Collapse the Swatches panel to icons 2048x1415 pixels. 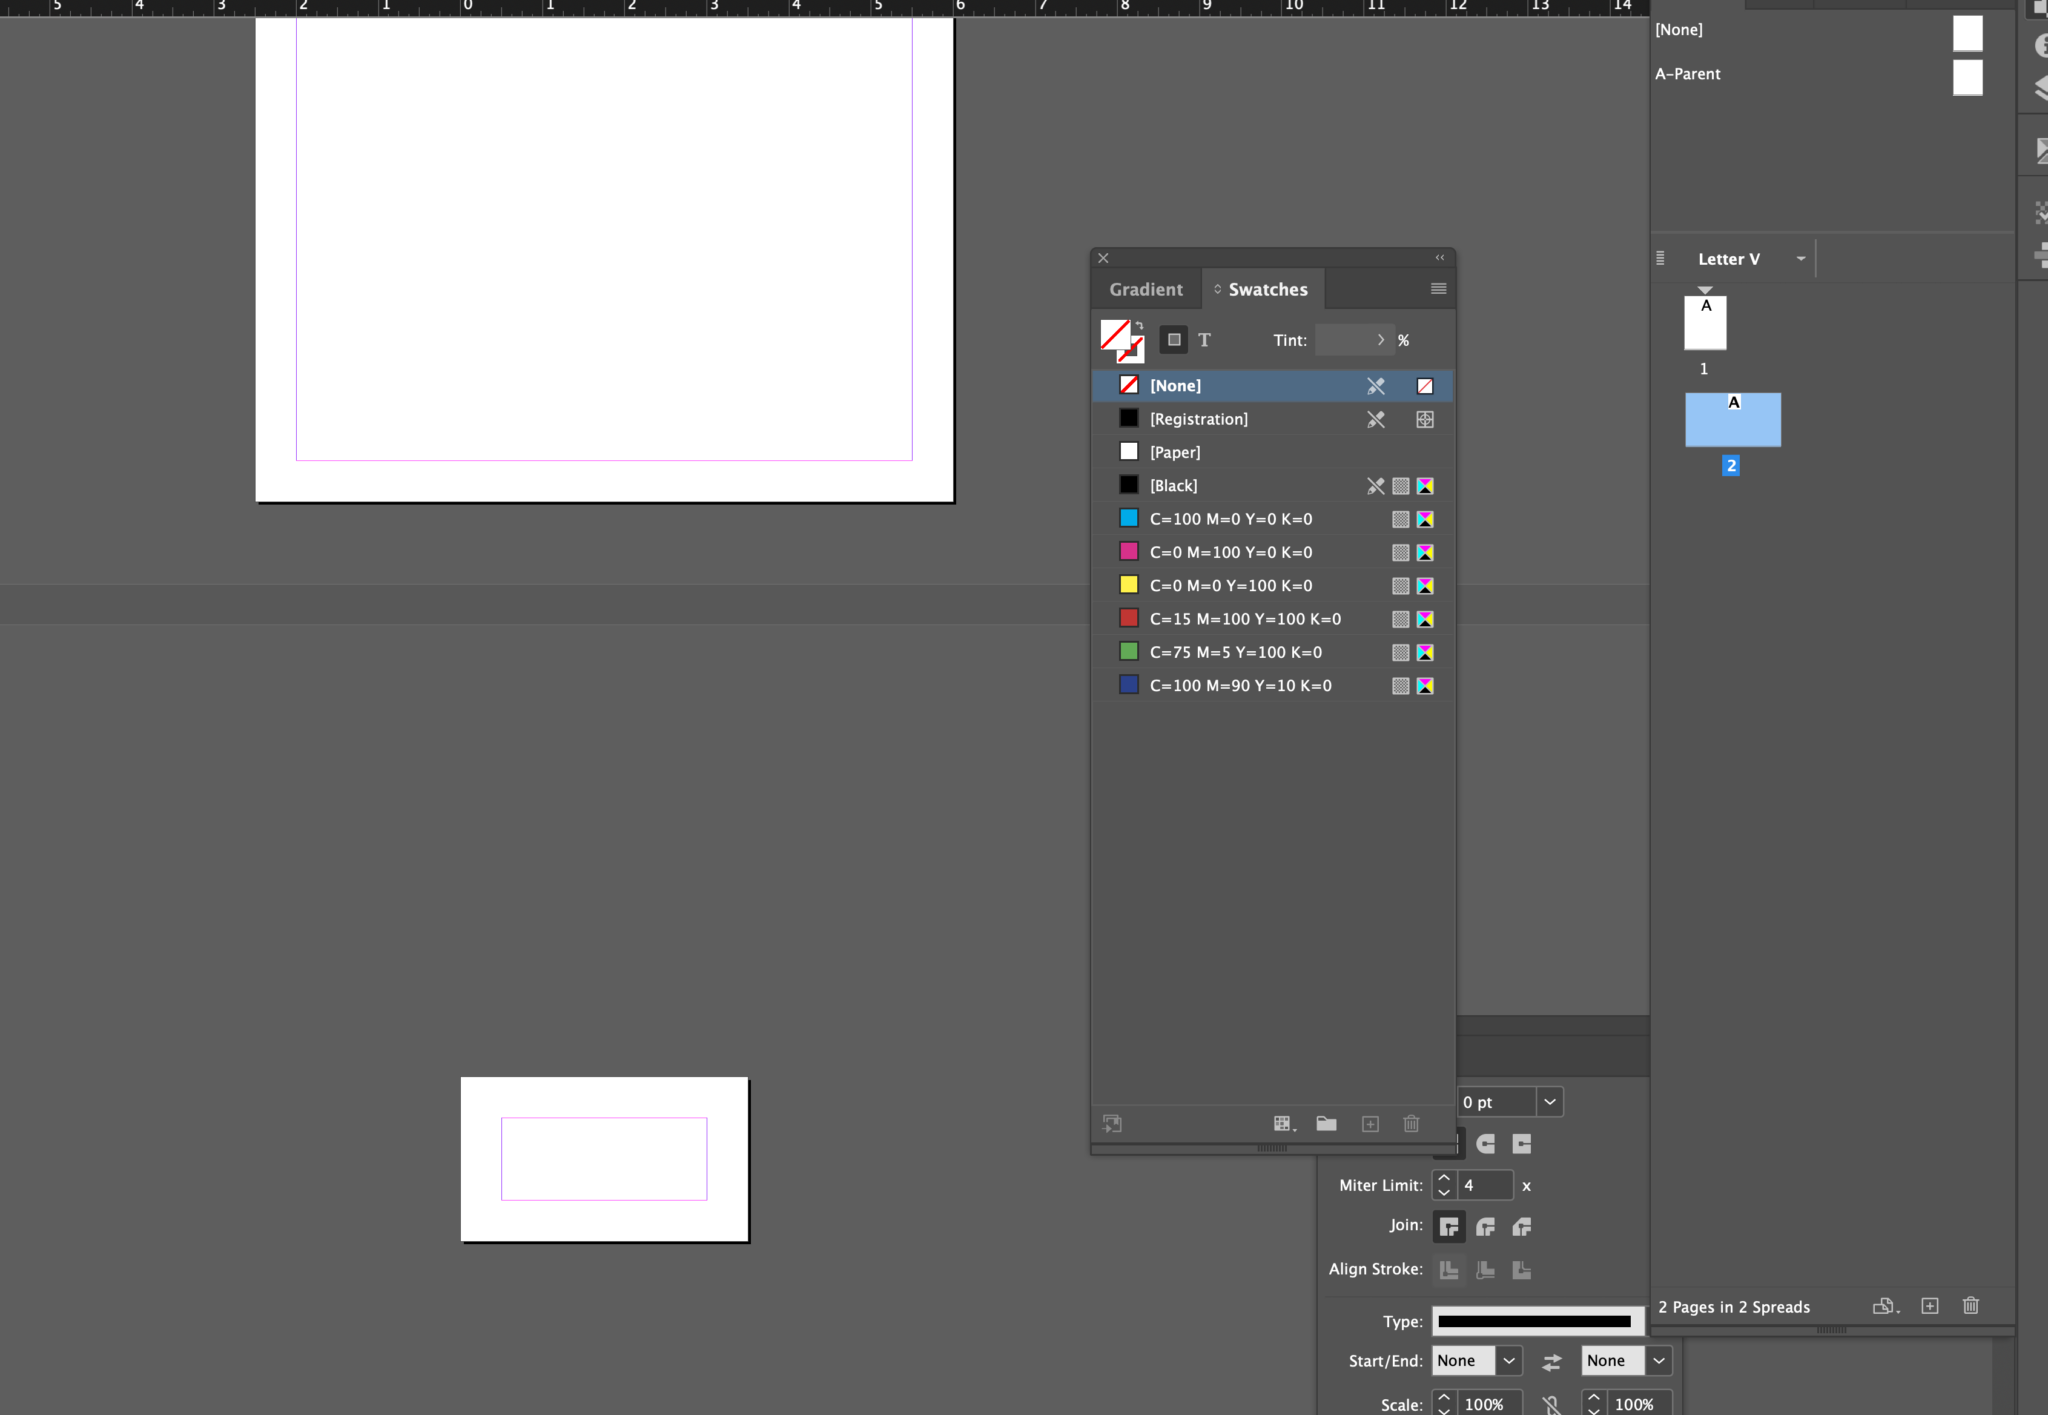point(1440,257)
